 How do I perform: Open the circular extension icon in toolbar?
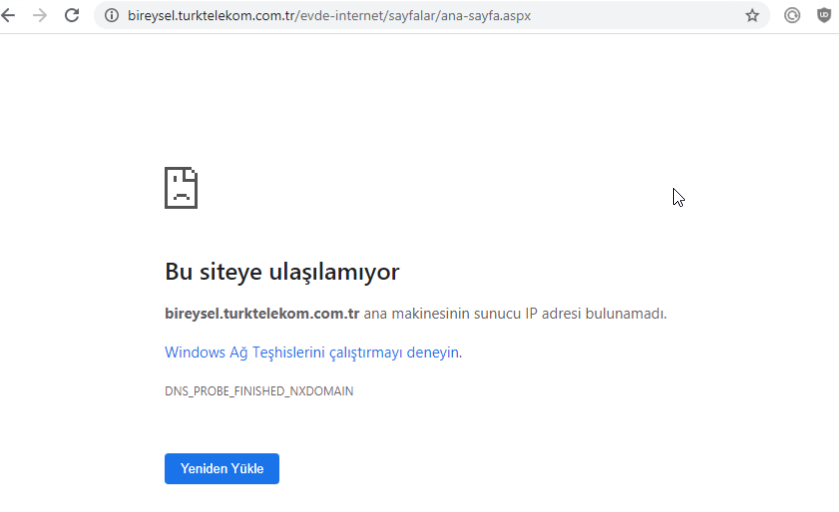point(792,16)
